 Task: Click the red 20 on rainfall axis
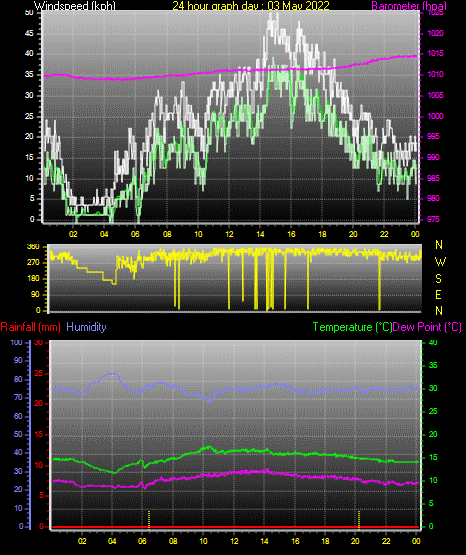39,404
